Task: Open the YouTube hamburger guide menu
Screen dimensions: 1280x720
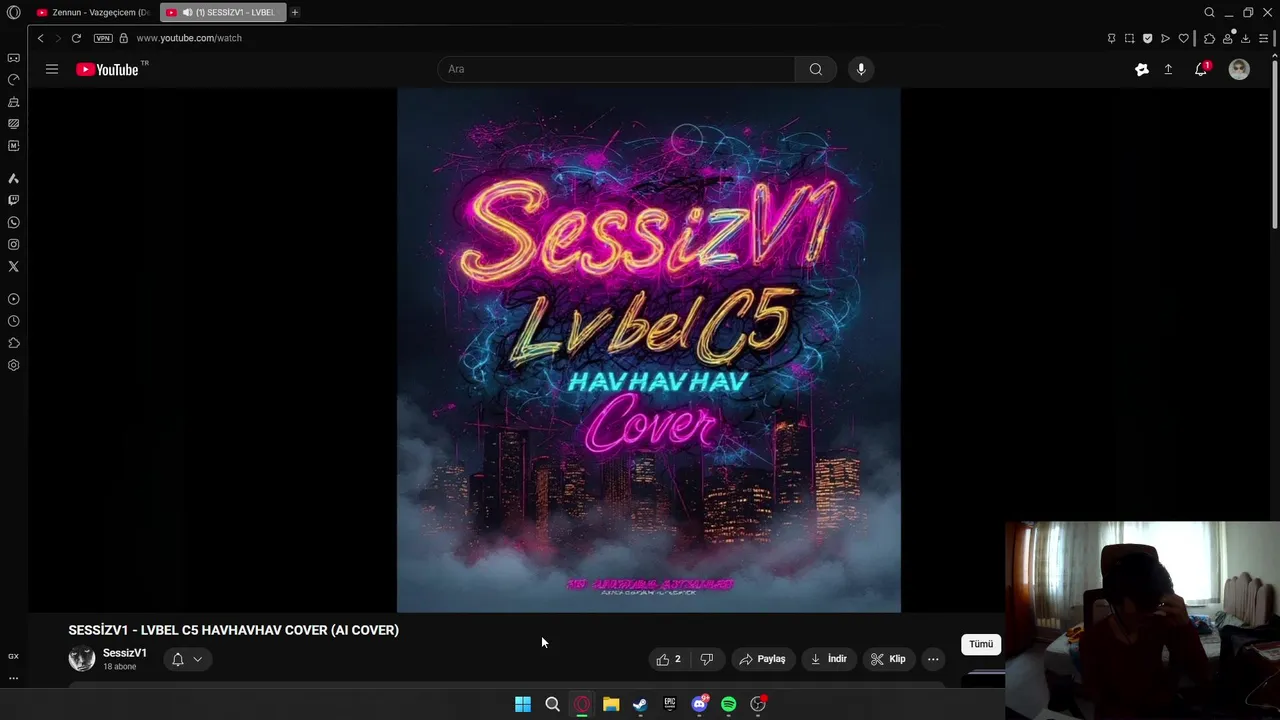Action: coord(52,69)
